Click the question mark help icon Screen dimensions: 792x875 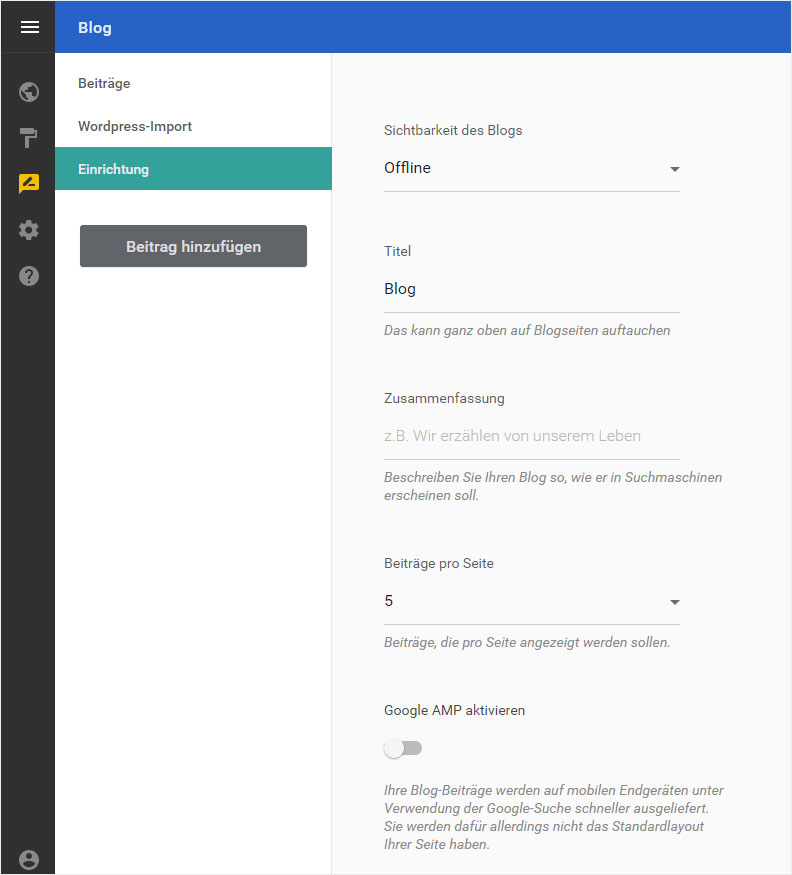tap(28, 276)
